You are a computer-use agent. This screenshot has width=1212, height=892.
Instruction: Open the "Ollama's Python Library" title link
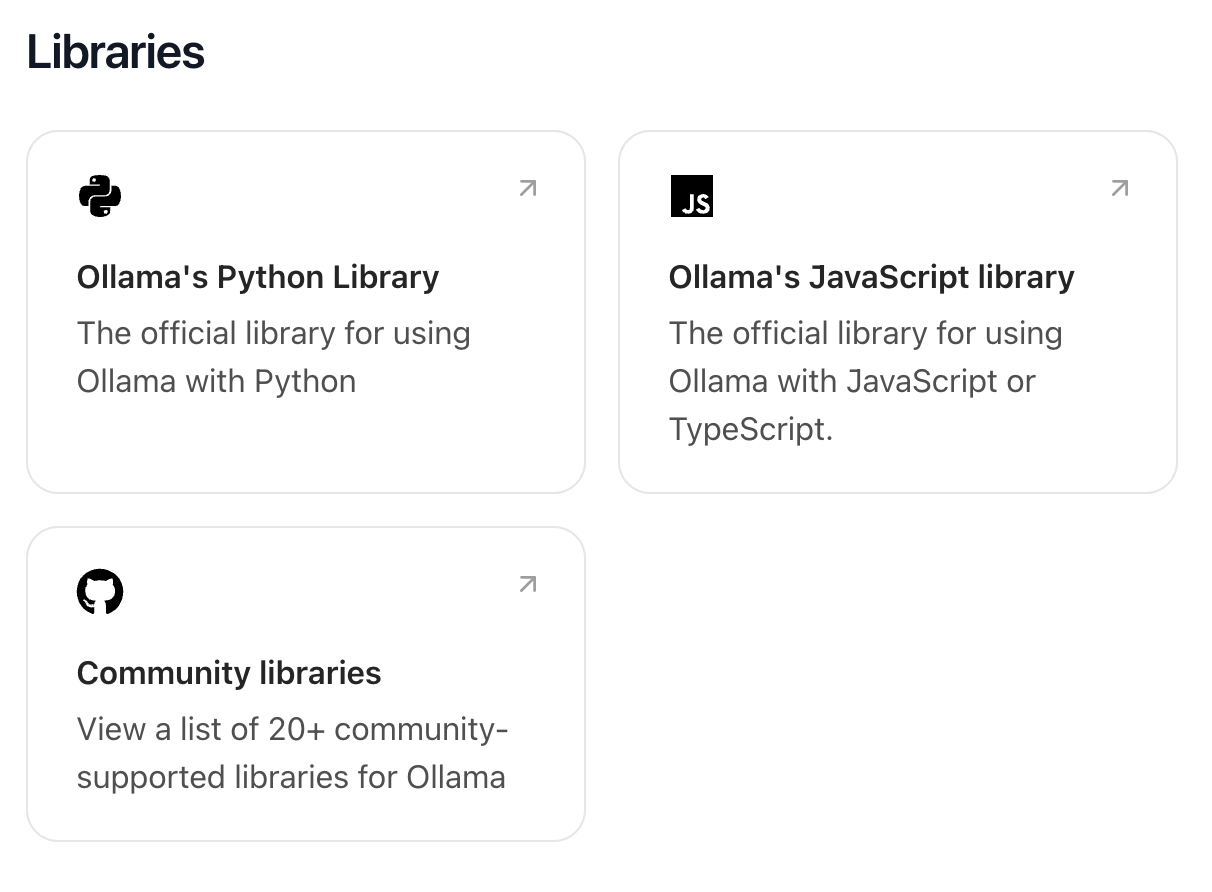coord(258,277)
